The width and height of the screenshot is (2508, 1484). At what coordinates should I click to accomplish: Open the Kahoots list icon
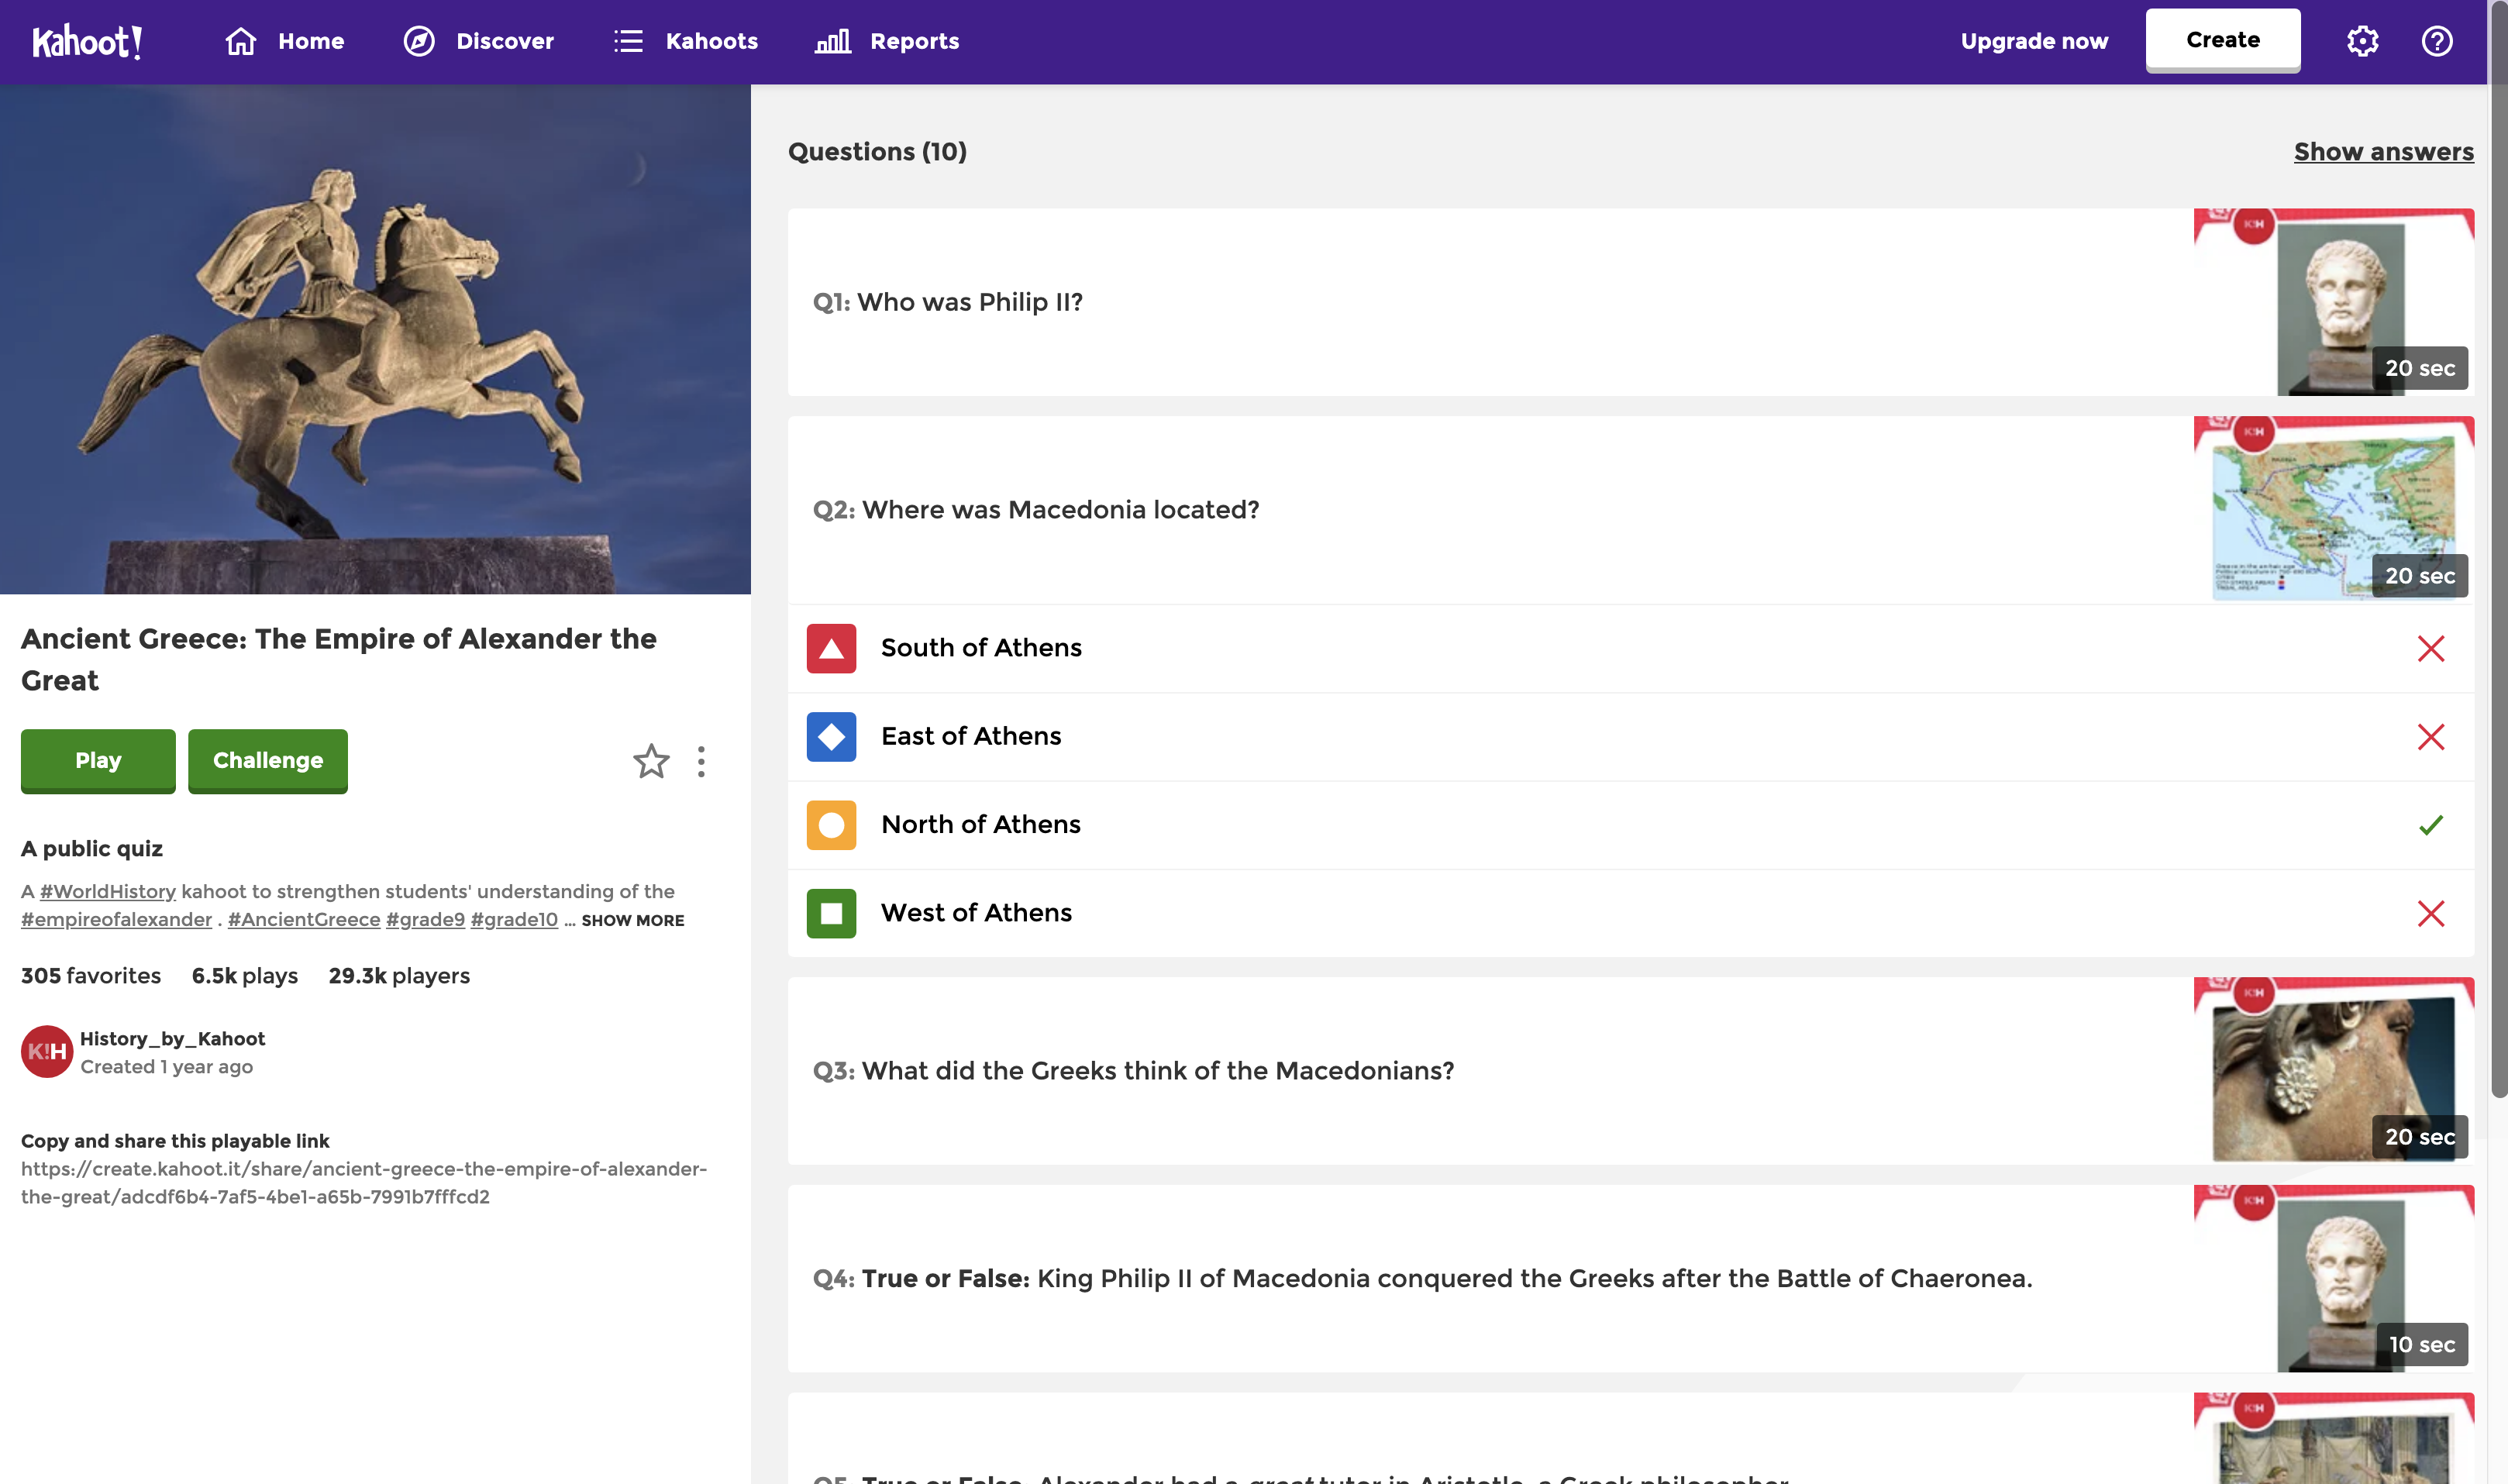pyautogui.click(x=629, y=41)
